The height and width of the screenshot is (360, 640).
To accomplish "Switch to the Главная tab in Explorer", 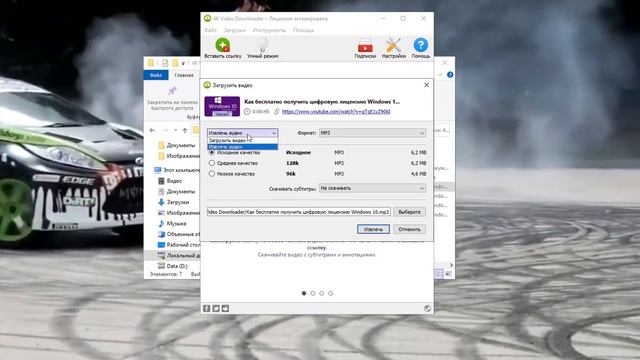I will (184, 75).
